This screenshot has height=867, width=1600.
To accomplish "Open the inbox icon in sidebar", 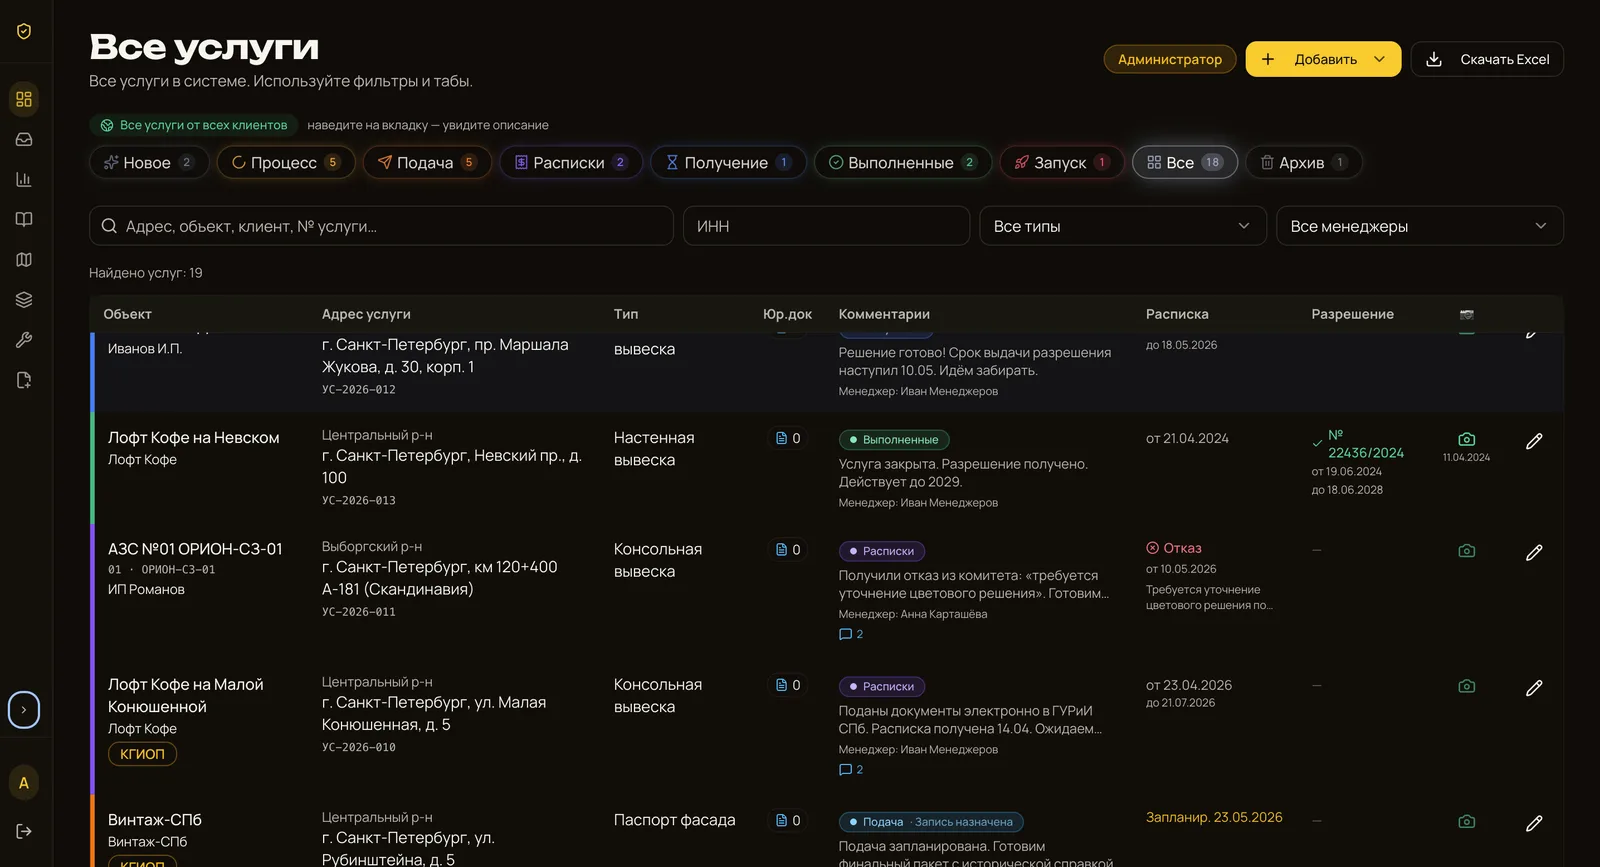I will pos(24,139).
